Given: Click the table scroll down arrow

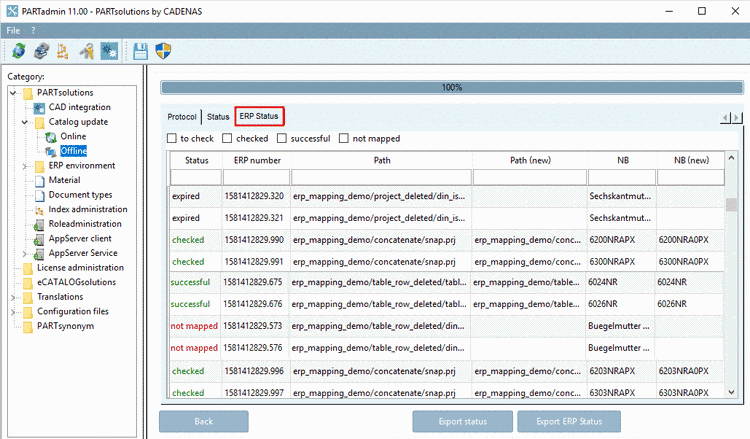Looking at the screenshot, I should point(731,392).
